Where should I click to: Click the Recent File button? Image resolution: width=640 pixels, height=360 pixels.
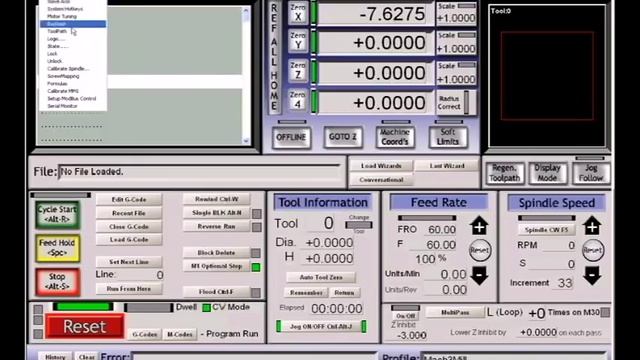[x=129, y=213]
